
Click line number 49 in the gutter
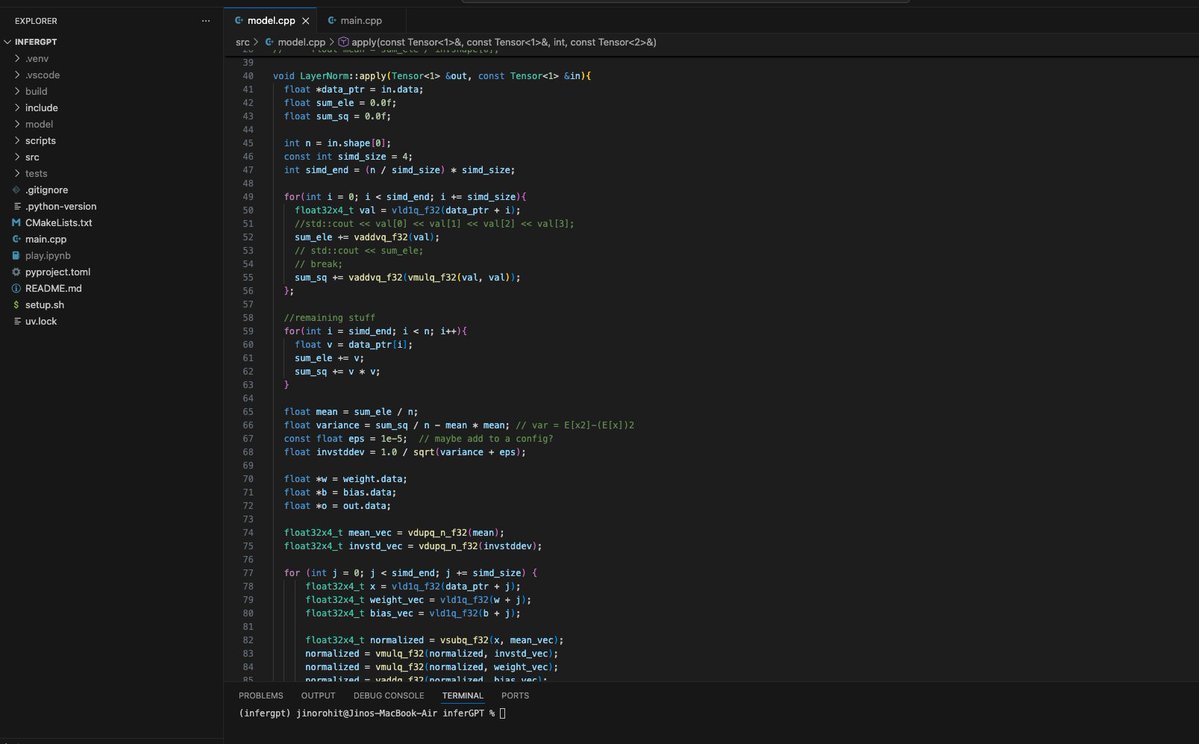[248, 197]
